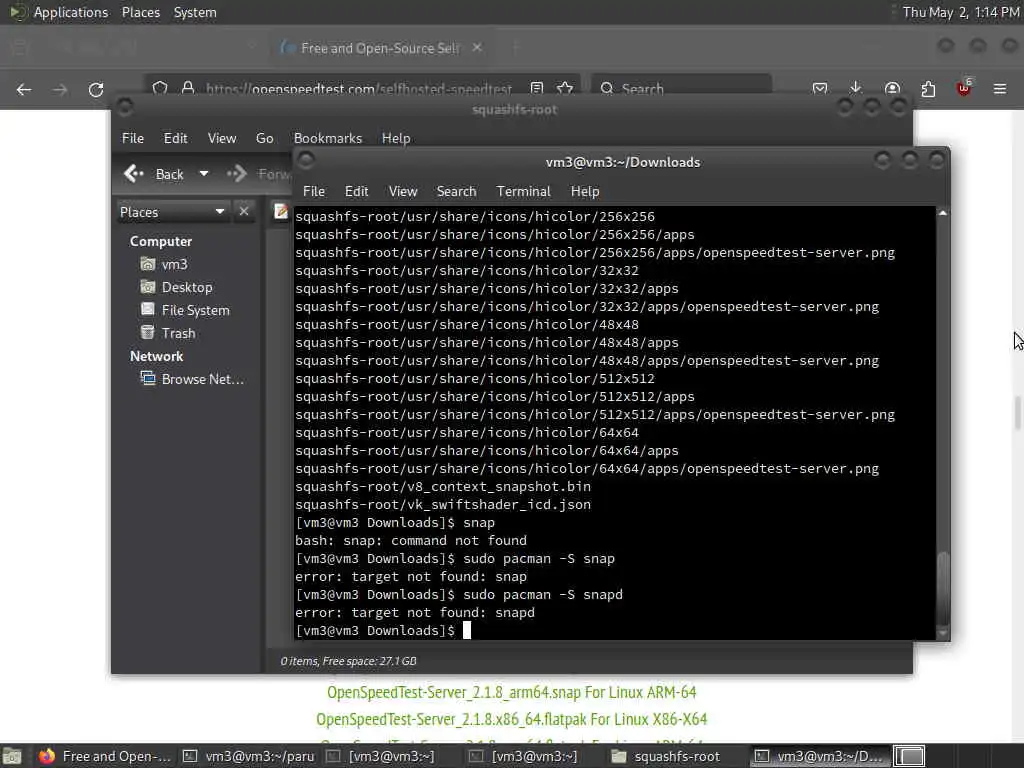Open the Firefox downloads arrow icon
Viewport: 1024px width, 768px height.
[856, 88]
